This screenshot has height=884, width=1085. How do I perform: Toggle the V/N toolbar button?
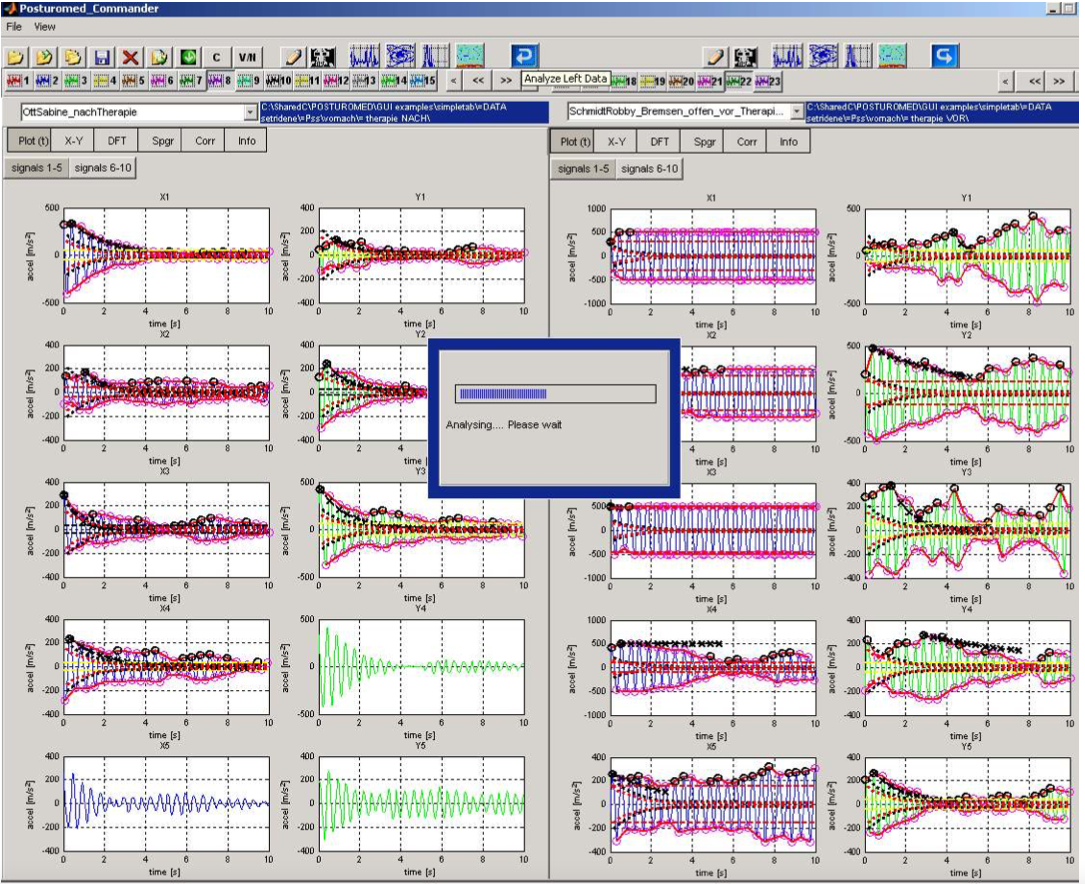tap(247, 56)
